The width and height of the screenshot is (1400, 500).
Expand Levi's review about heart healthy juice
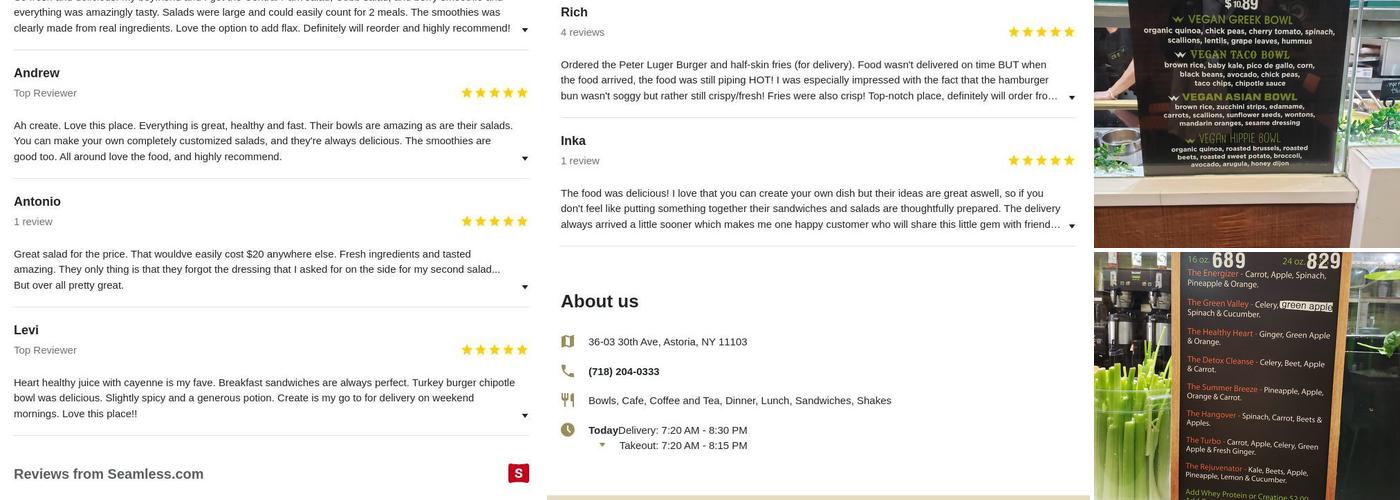point(525,415)
